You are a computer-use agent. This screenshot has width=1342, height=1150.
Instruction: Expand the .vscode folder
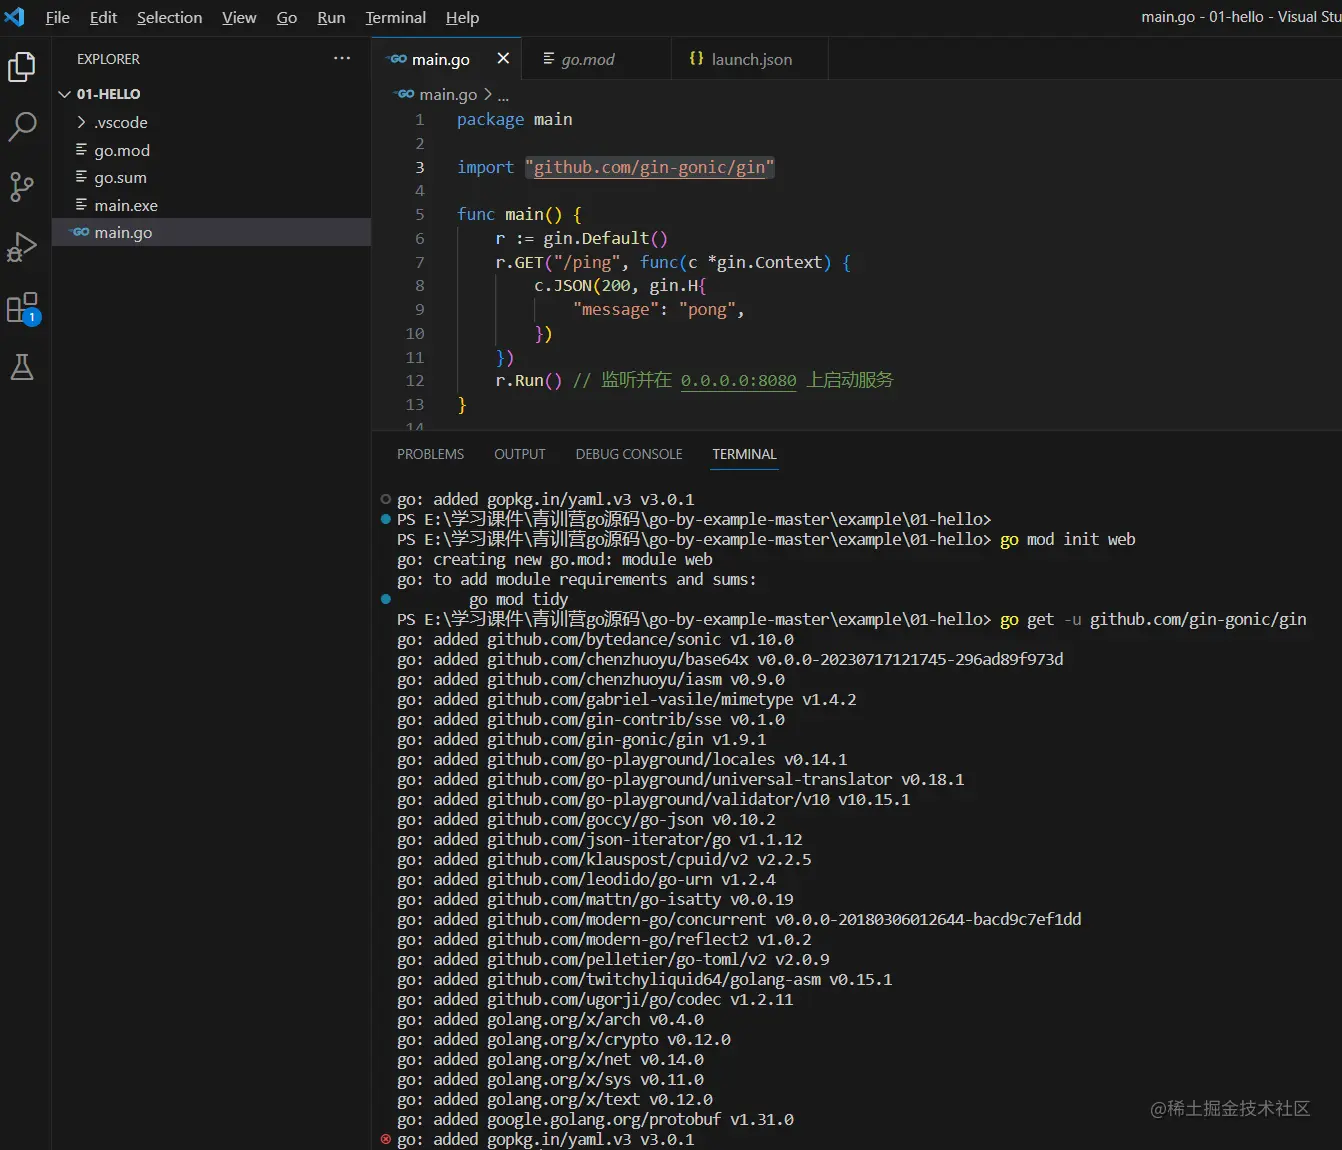[82, 122]
